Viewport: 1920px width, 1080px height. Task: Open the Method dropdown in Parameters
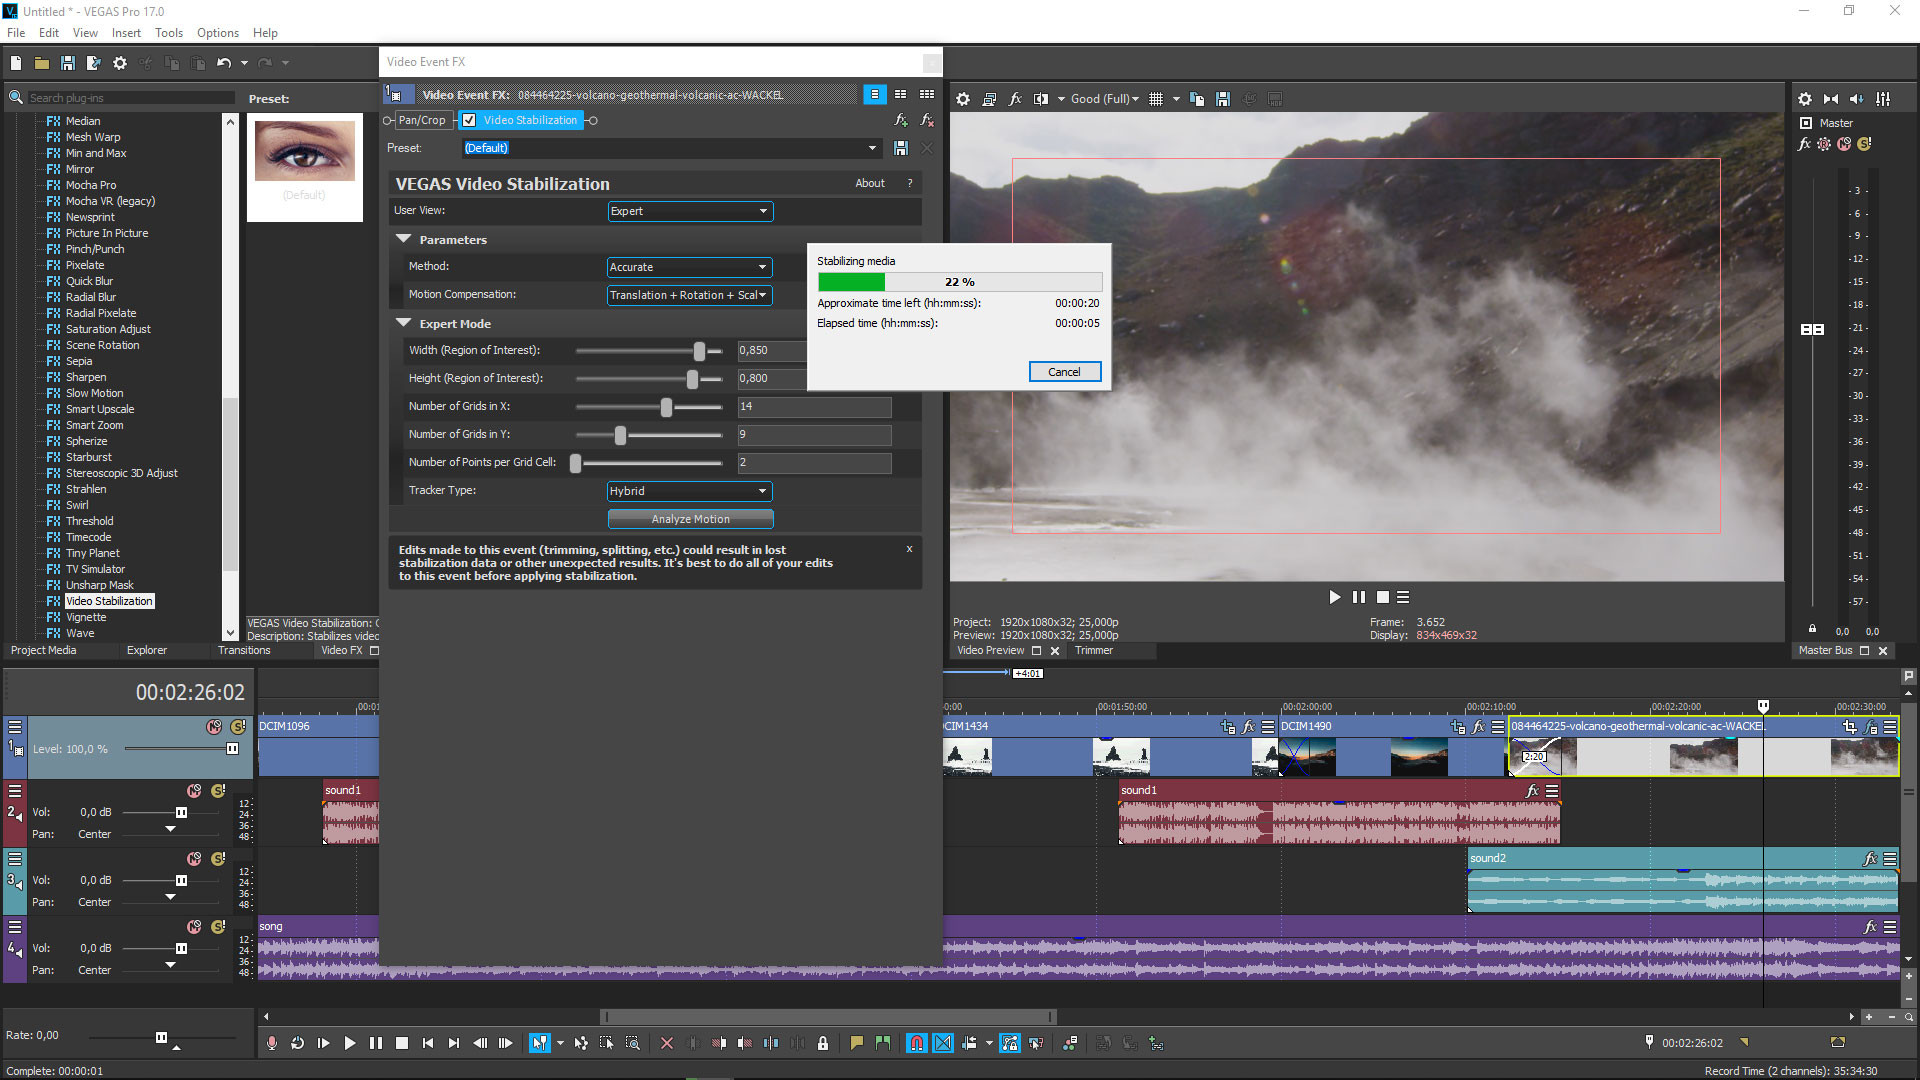[x=688, y=266]
